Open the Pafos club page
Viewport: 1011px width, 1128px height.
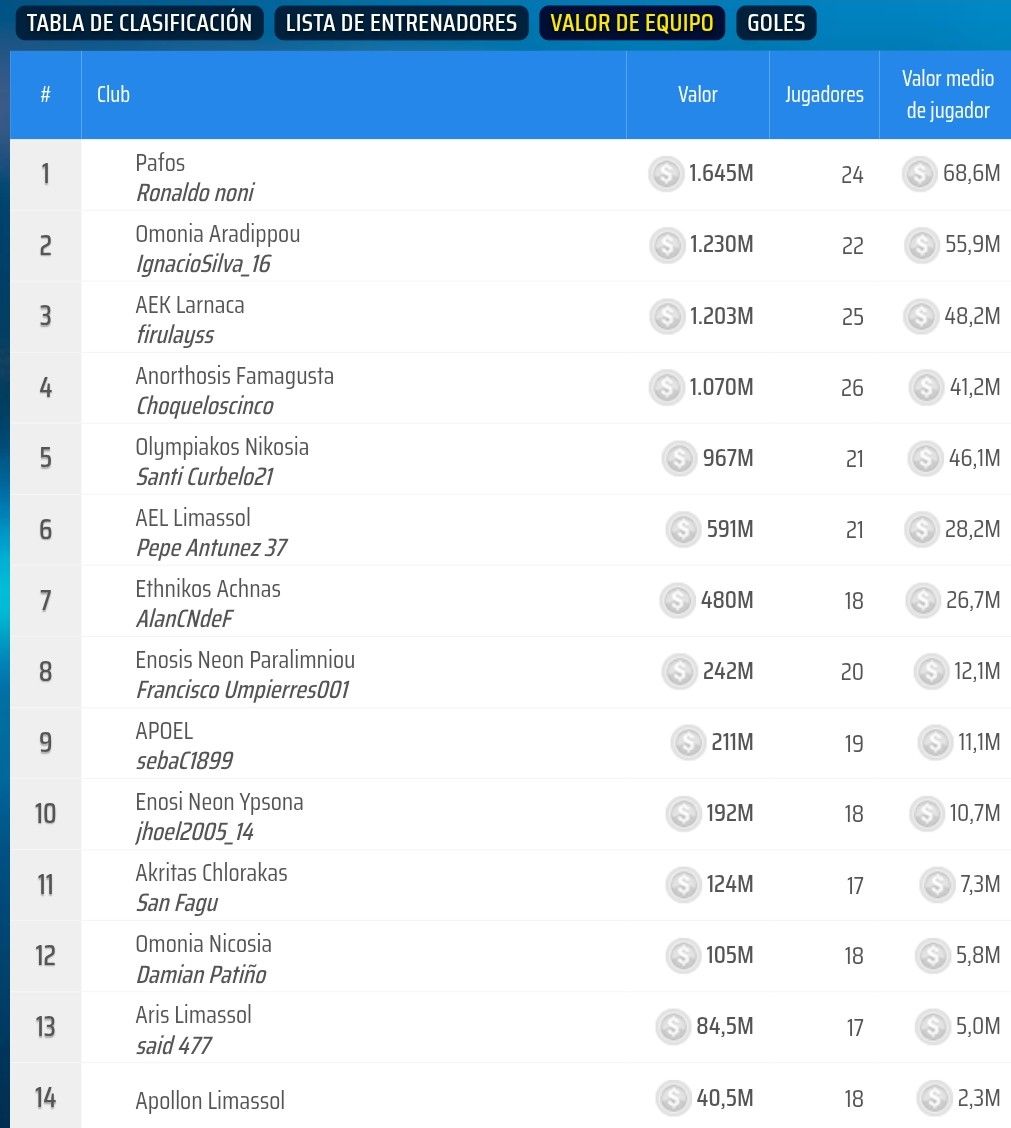160,162
